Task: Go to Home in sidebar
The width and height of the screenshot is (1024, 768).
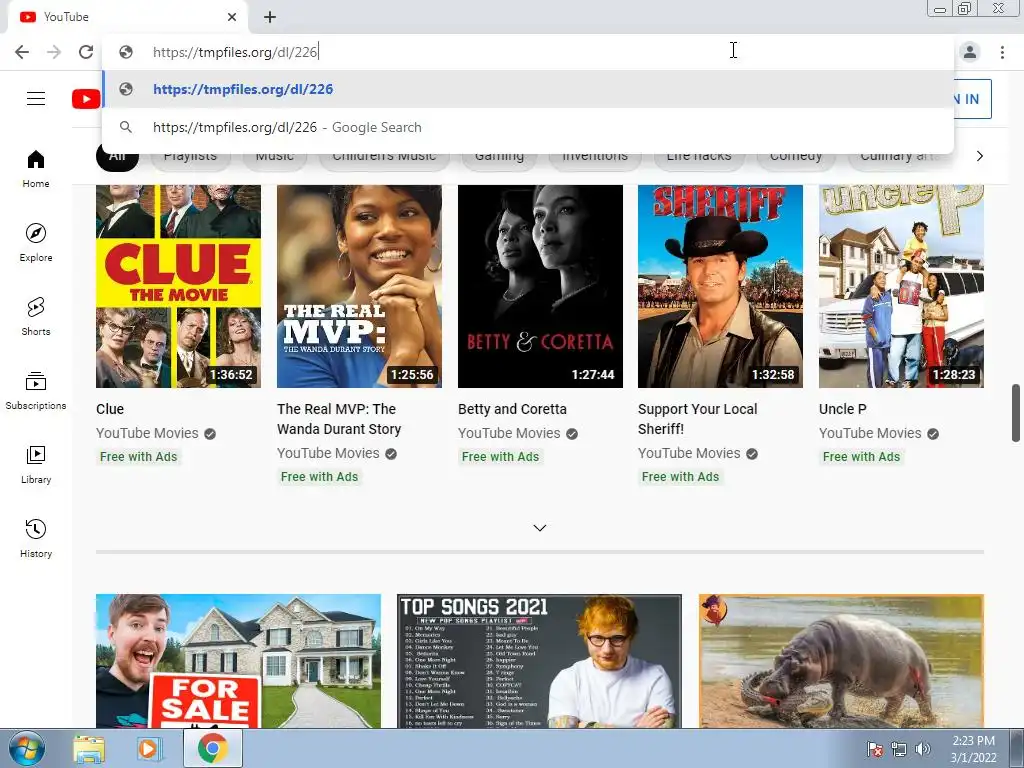Action: coord(36,169)
